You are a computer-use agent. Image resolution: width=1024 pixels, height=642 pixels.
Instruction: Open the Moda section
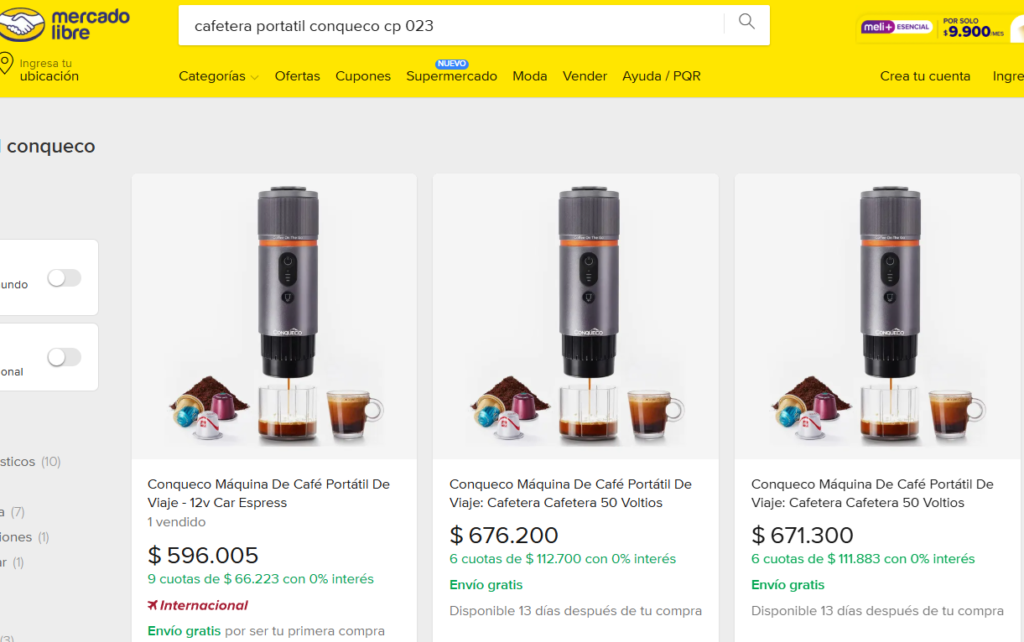pyautogui.click(x=529, y=76)
